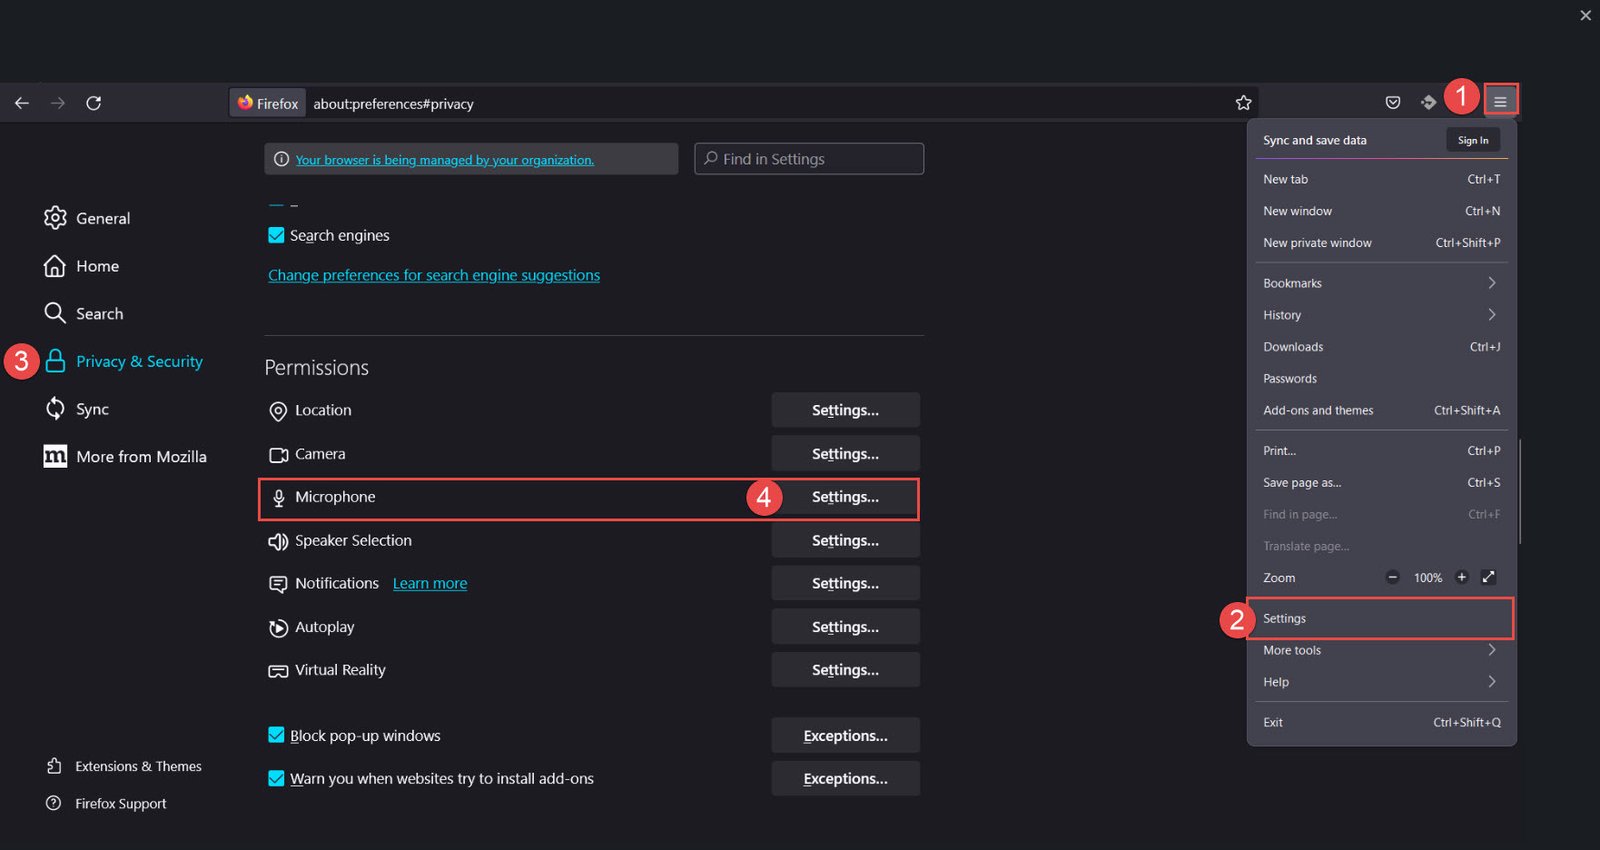Click the zoom out minus icon

click(1392, 577)
